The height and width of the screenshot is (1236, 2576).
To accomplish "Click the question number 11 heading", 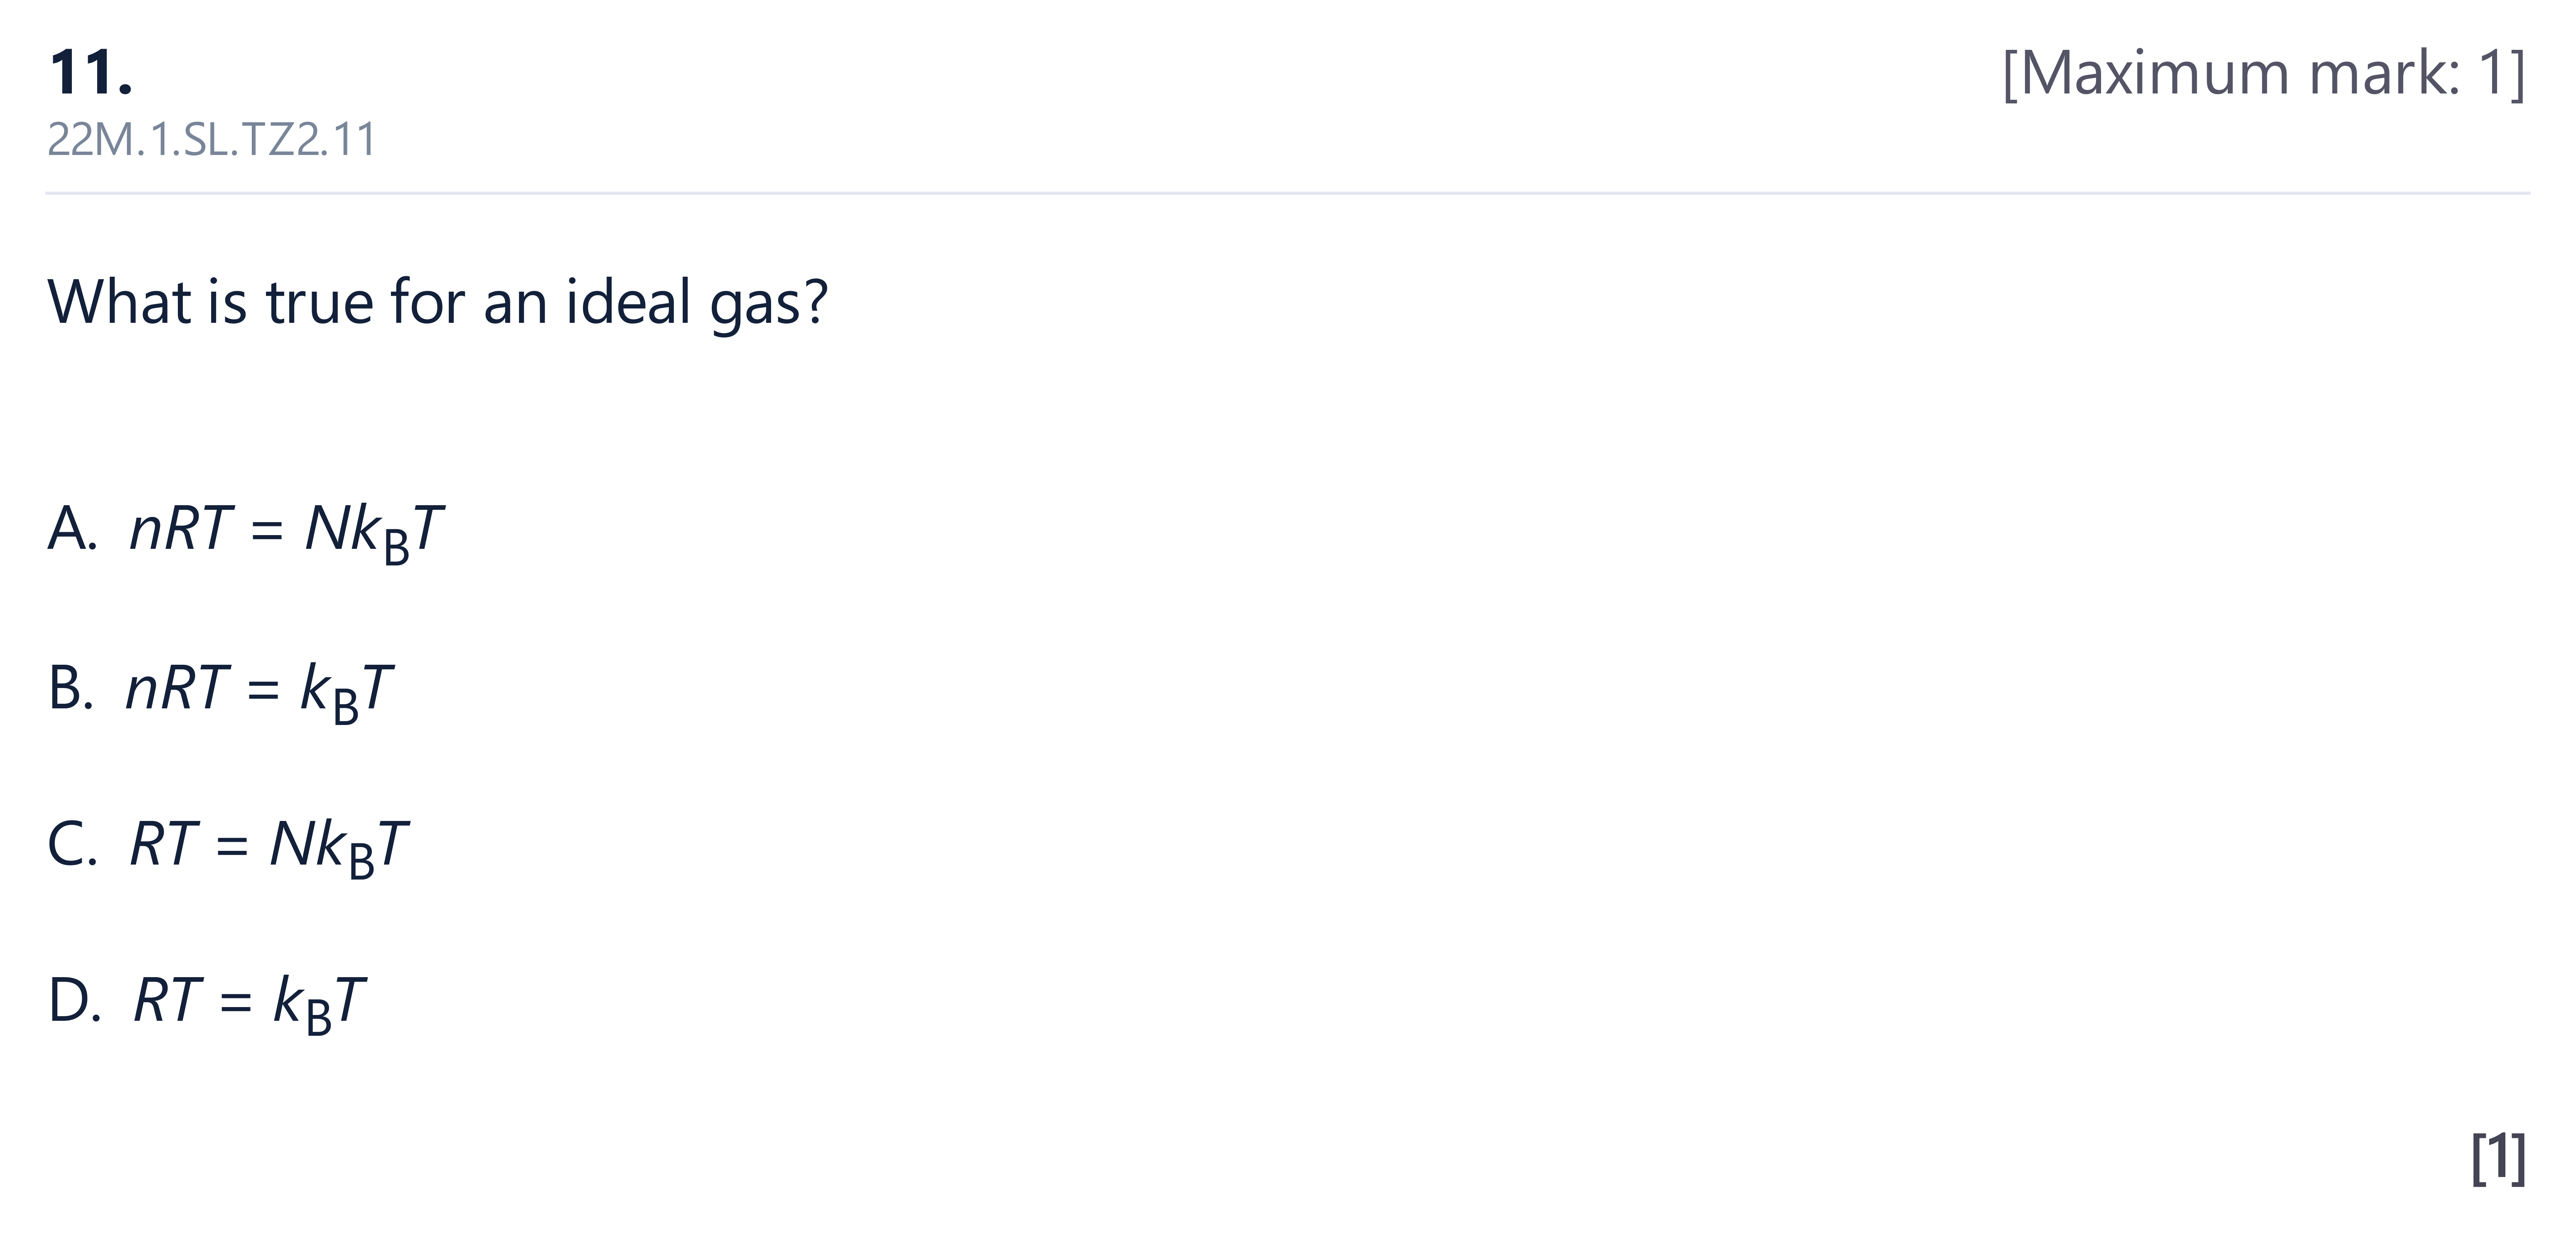I will (90, 73).
